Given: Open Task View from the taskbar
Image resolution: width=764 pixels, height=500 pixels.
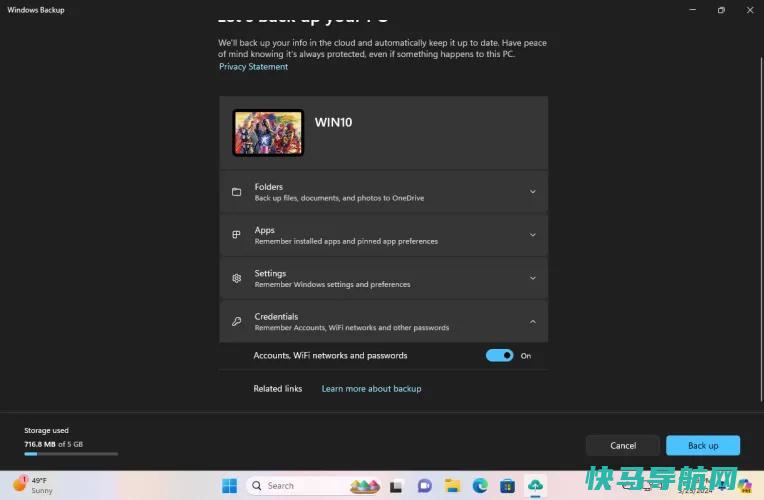Looking at the screenshot, I should point(396,486).
